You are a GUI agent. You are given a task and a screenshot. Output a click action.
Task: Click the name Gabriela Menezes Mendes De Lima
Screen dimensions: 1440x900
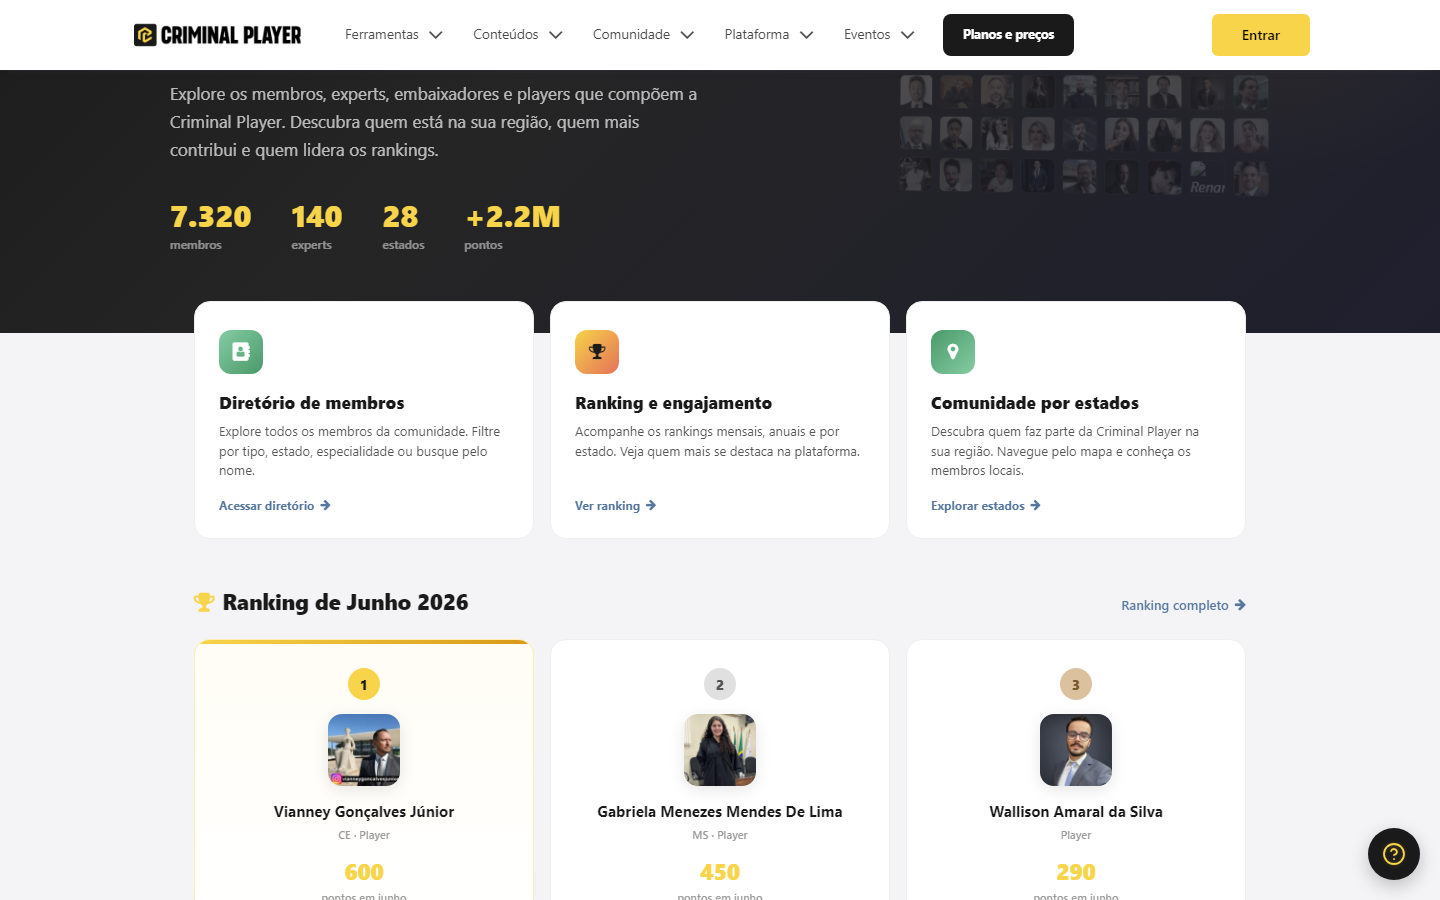pyautogui.click(x=720, y=812)
